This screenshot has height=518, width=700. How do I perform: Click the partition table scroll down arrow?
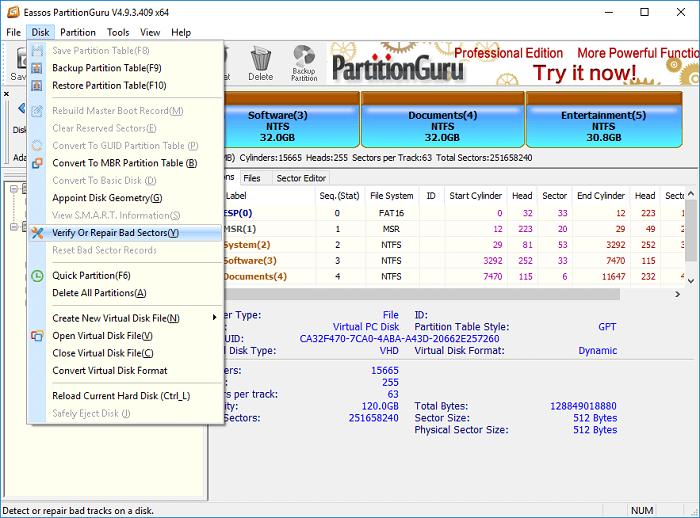691,281
